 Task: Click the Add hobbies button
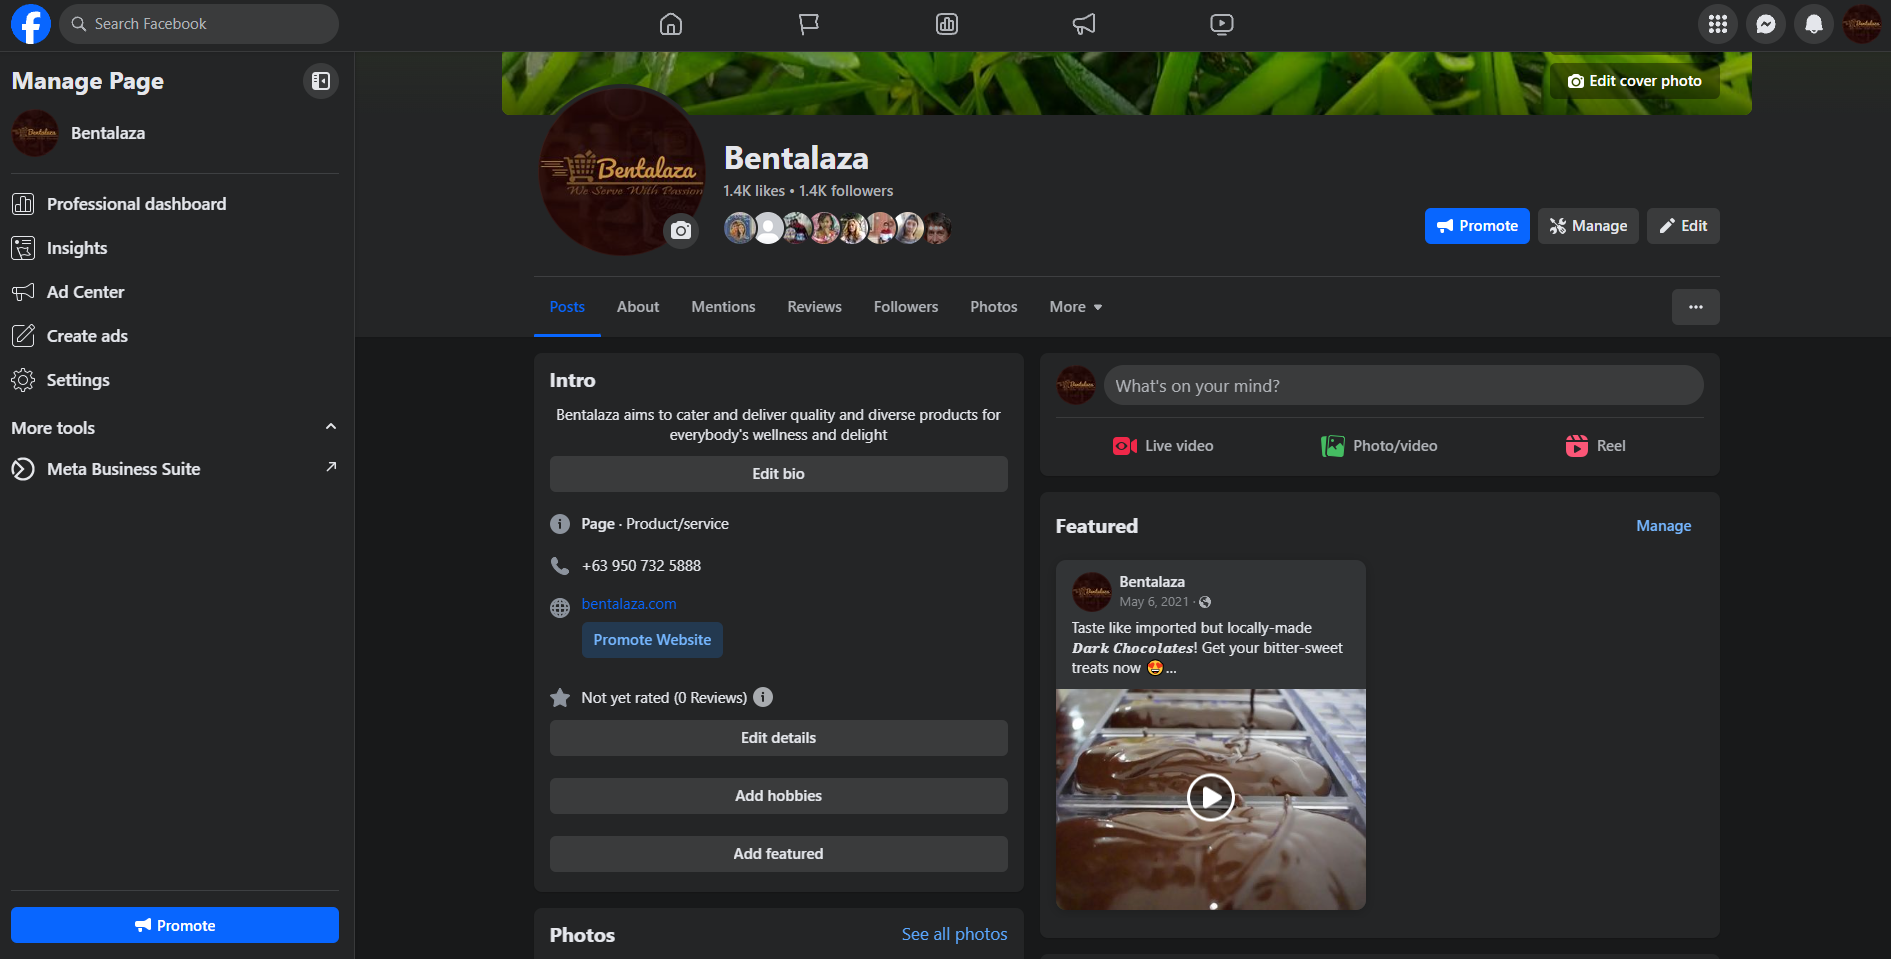779,796
